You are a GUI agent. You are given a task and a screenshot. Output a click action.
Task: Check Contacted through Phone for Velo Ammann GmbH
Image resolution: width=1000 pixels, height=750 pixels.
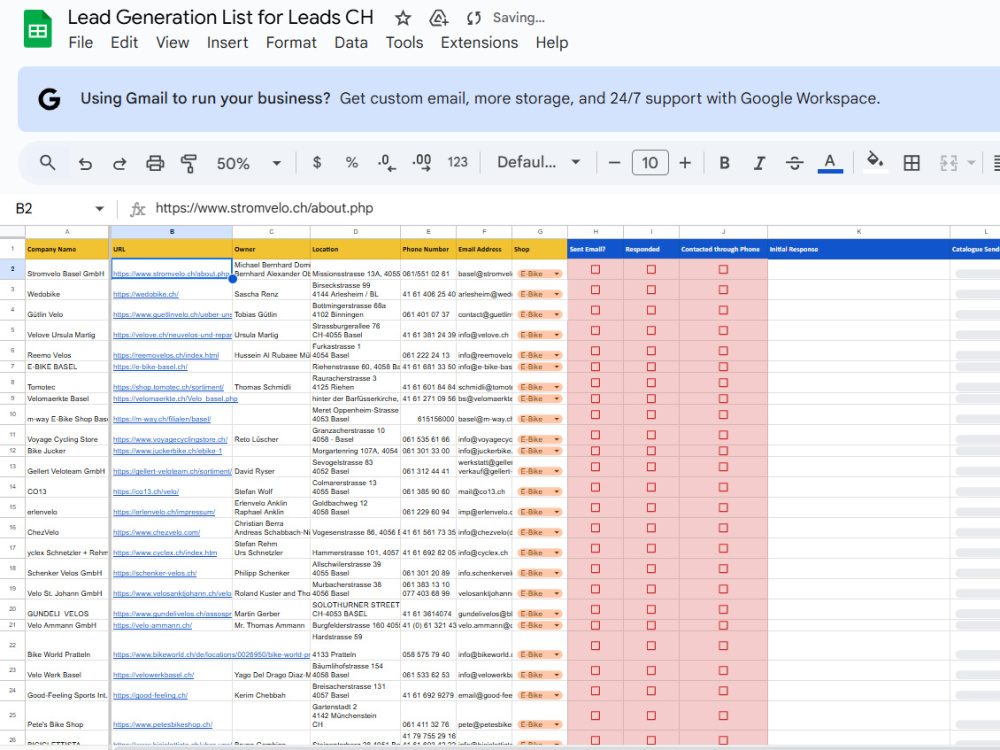coord(723,625)
